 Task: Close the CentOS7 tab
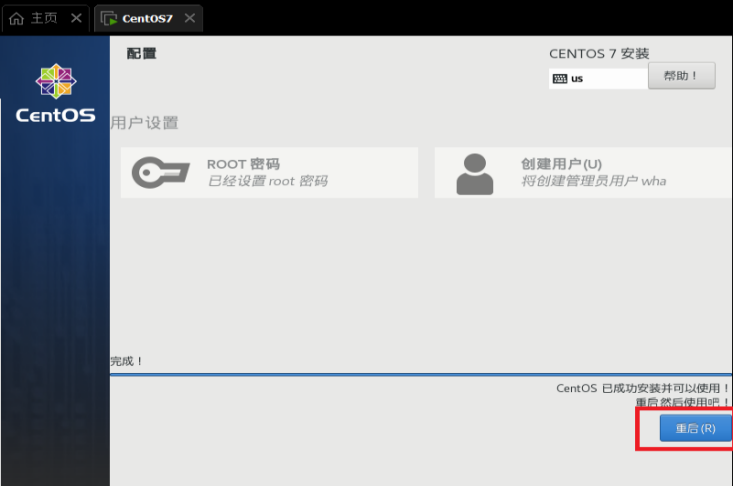click(x=190, y=18)
